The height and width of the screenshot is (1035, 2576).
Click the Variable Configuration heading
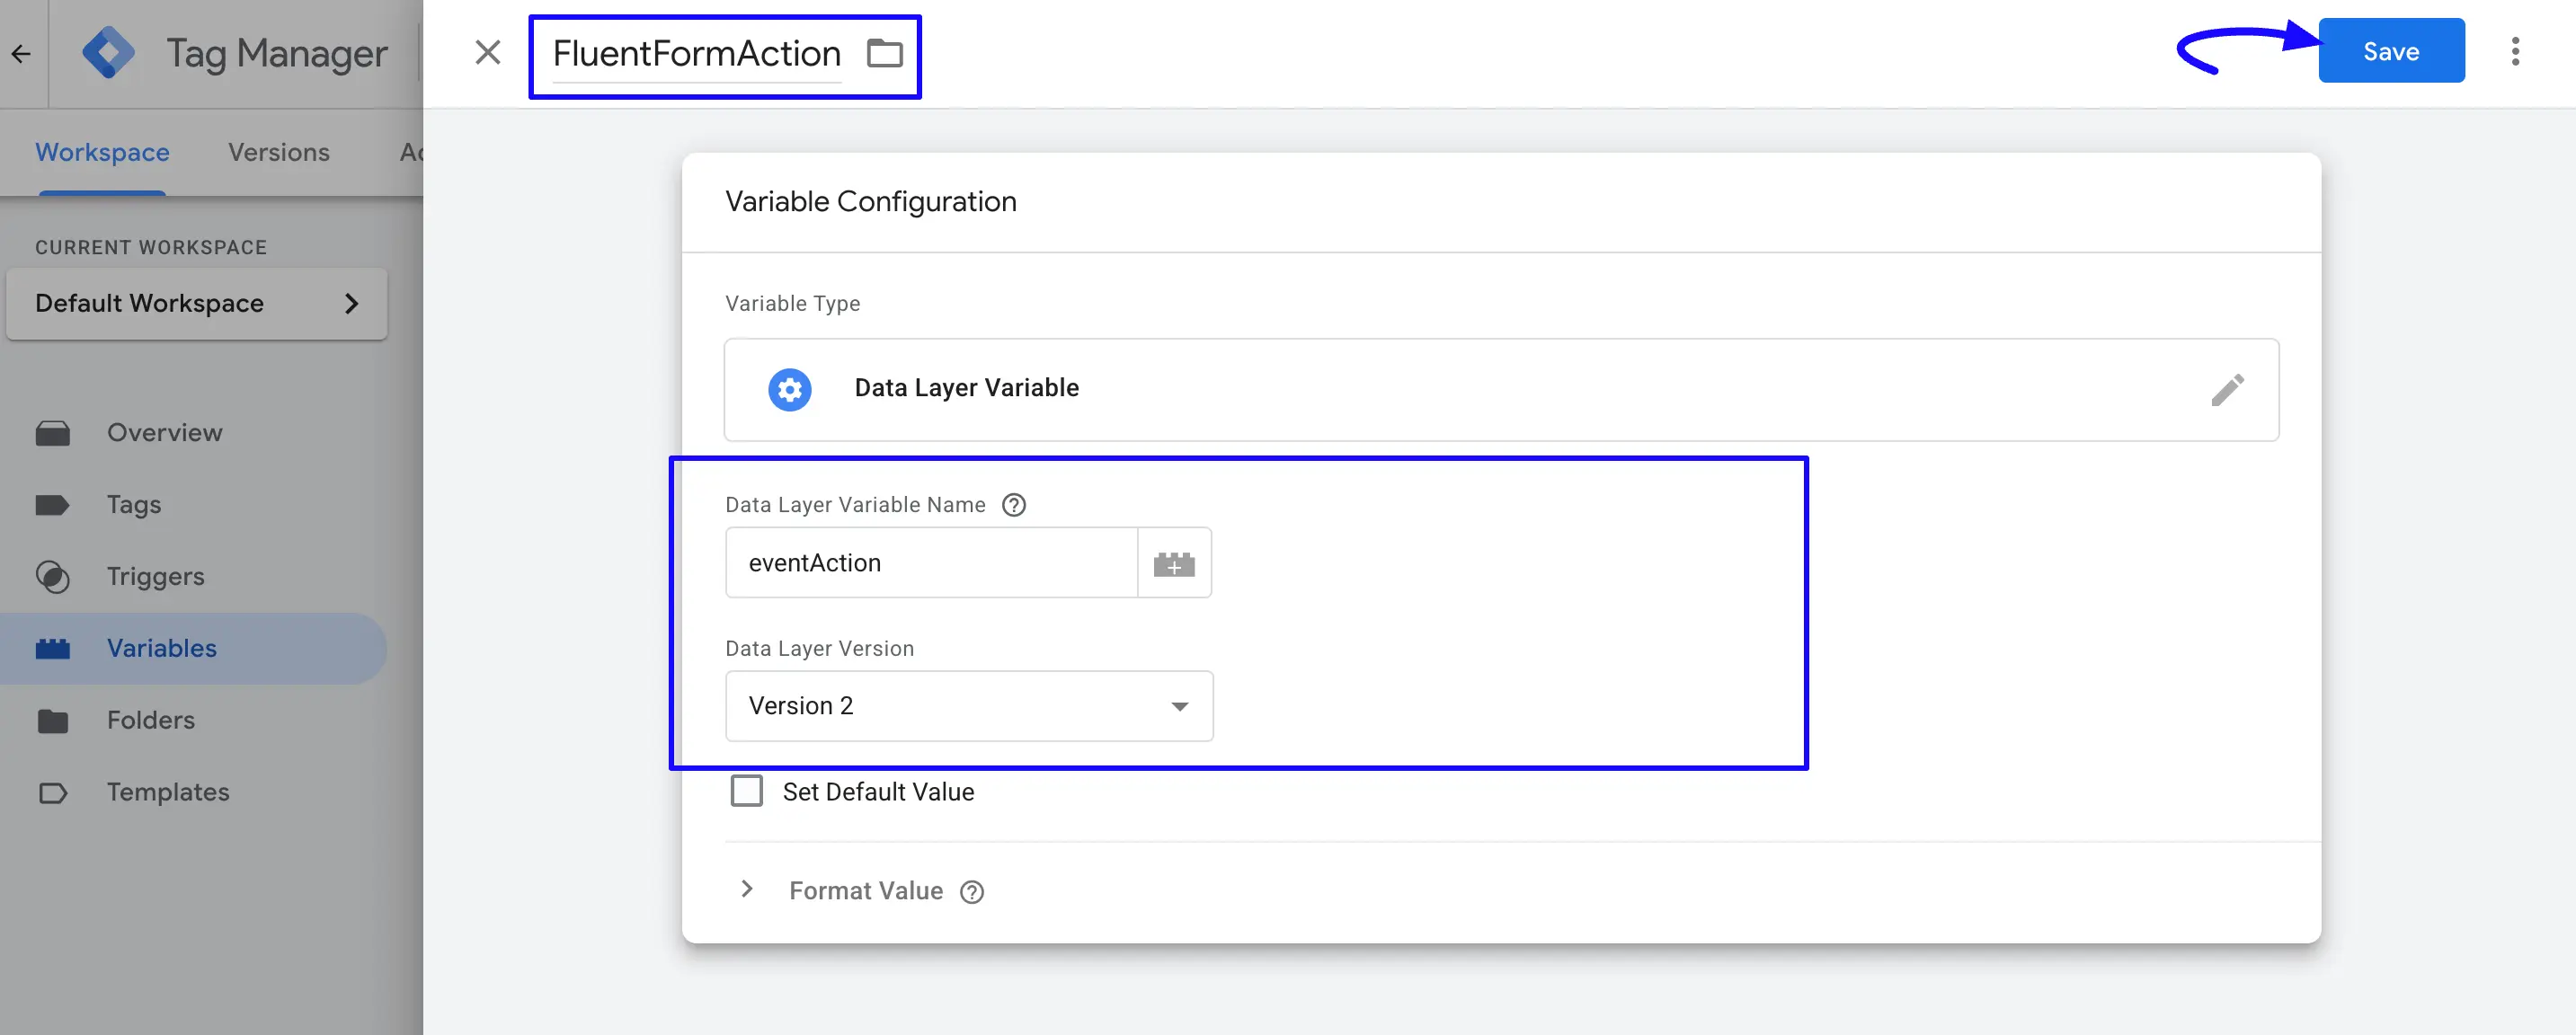(x=870, y=202)
